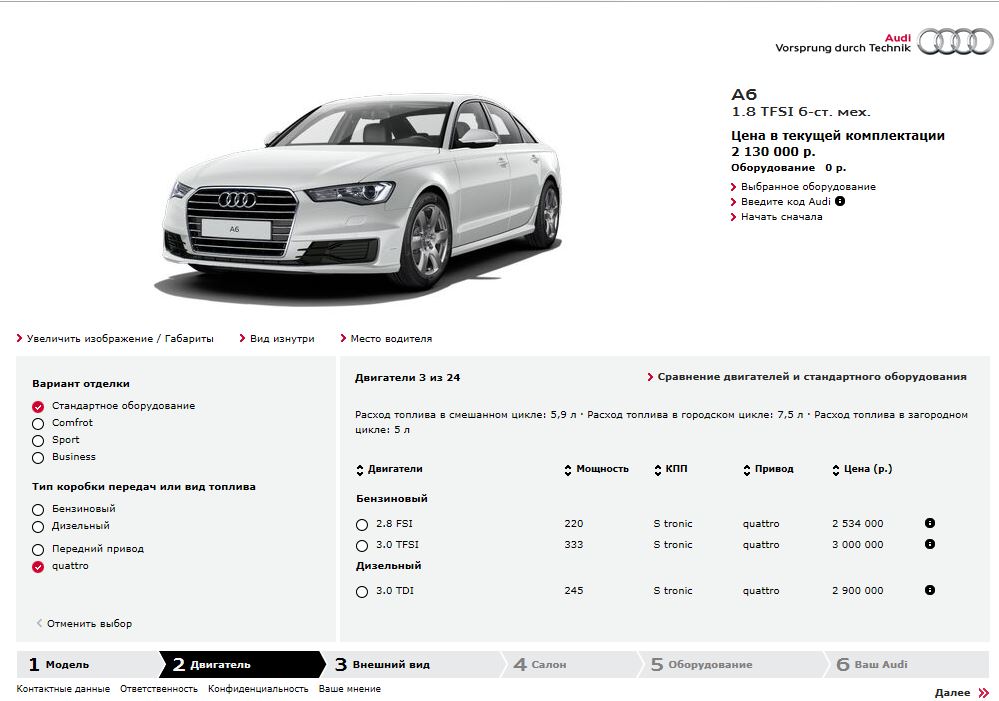Click the double-arrow icon next to Далее
The height and width of the screenshot is (701, 999).
pos(983,693)
